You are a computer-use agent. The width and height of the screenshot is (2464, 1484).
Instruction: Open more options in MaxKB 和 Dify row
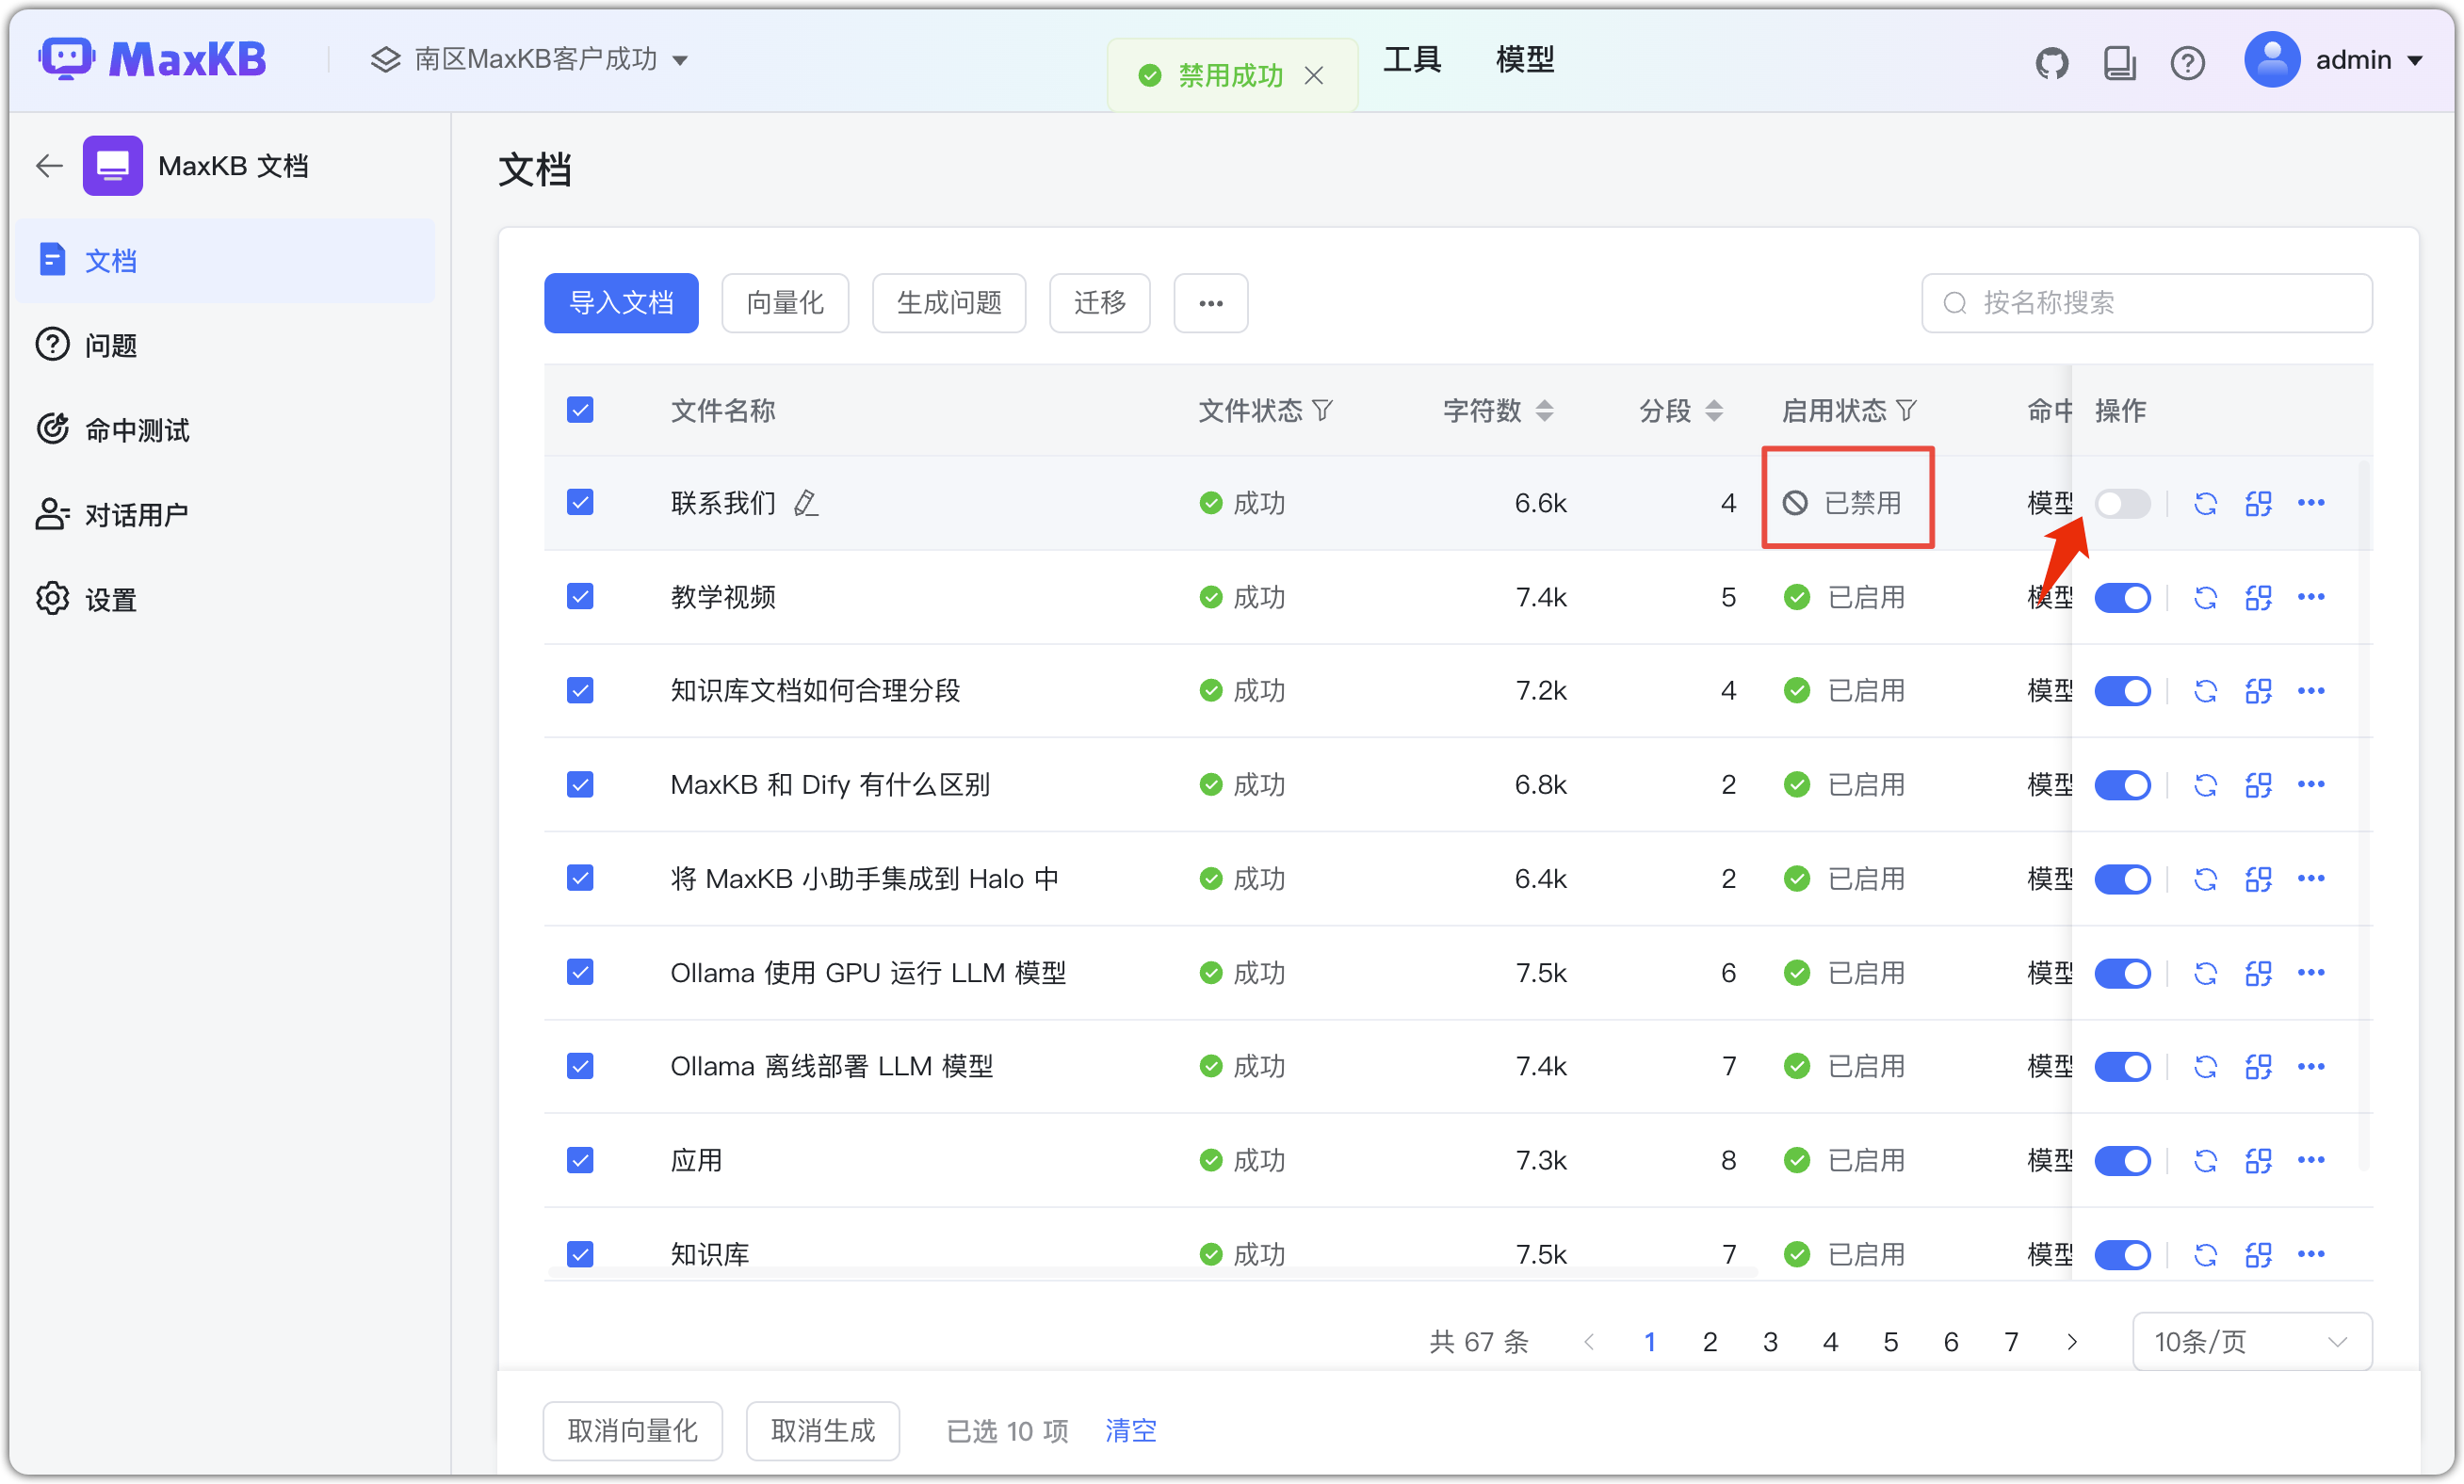coord(2311,784)
